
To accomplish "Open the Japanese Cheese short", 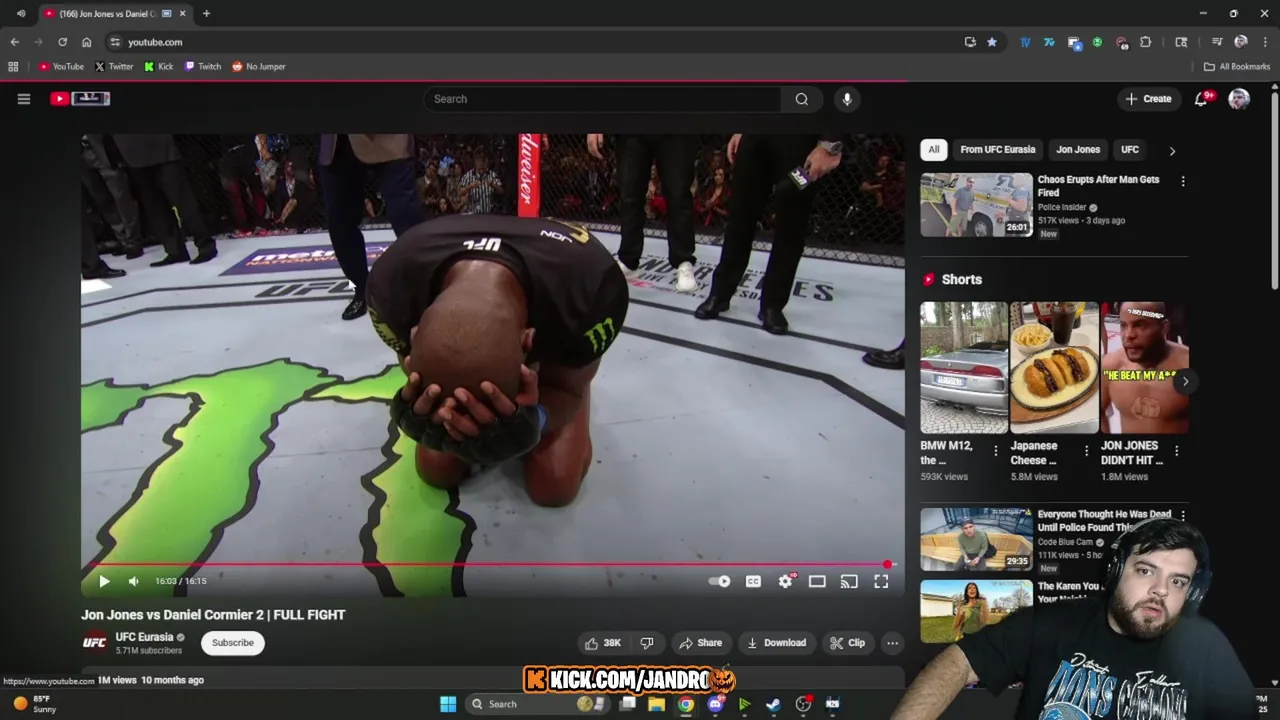I will pyautogui.click(x=1054, y=367).
